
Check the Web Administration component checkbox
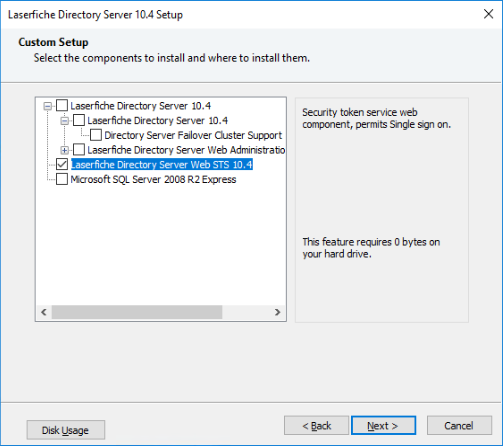pyautogui.click(x=79, y=150)
